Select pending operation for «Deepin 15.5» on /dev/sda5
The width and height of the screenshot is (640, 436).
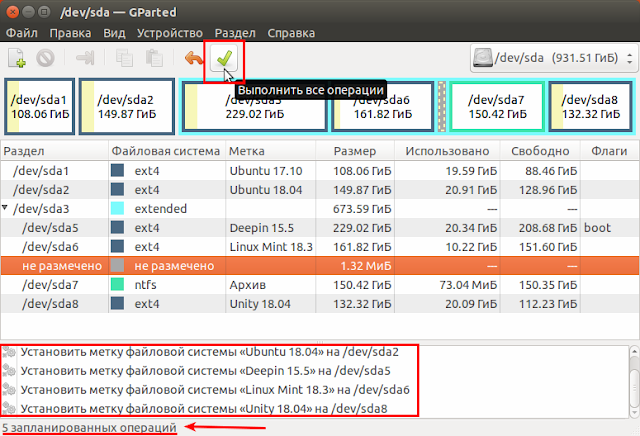pyautogui.click(x=314, y=371)
